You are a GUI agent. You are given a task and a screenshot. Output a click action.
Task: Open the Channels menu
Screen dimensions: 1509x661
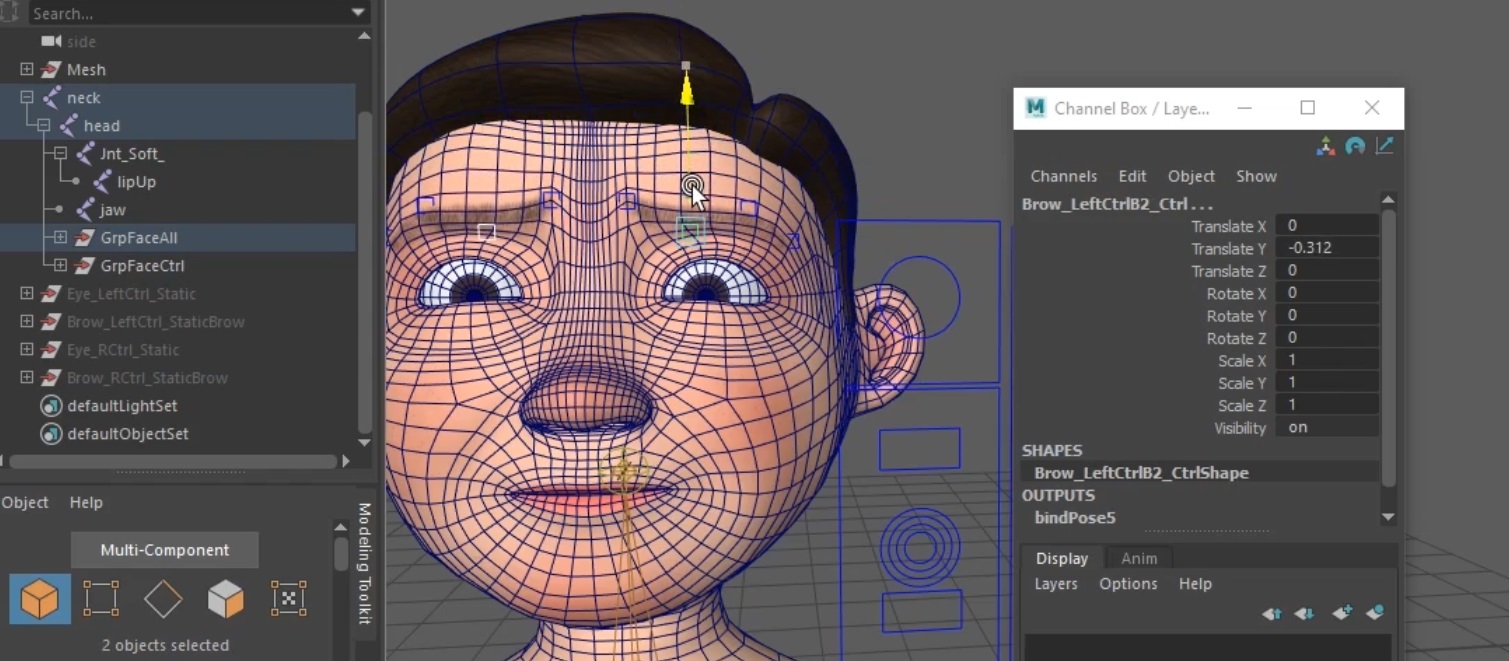click(x=1063, y=176)
